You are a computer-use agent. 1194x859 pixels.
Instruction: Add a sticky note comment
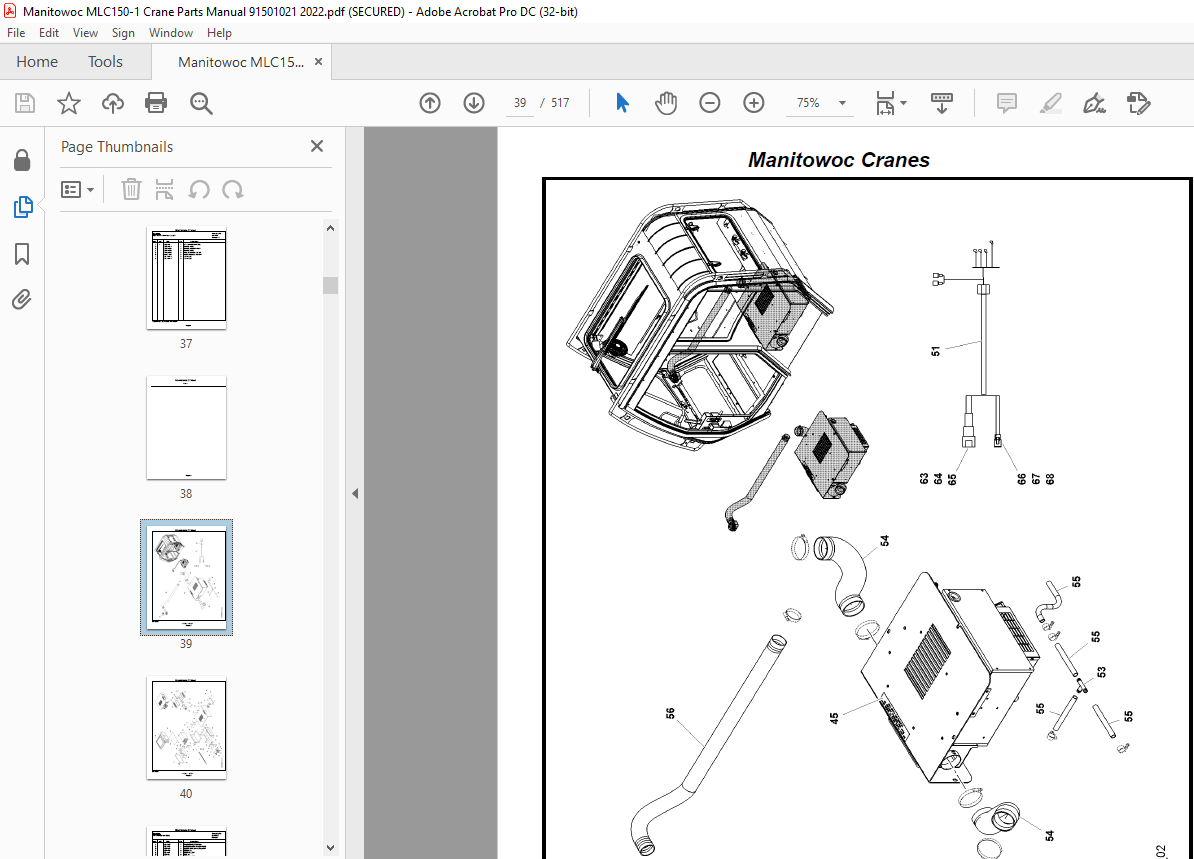[1007, 103]
